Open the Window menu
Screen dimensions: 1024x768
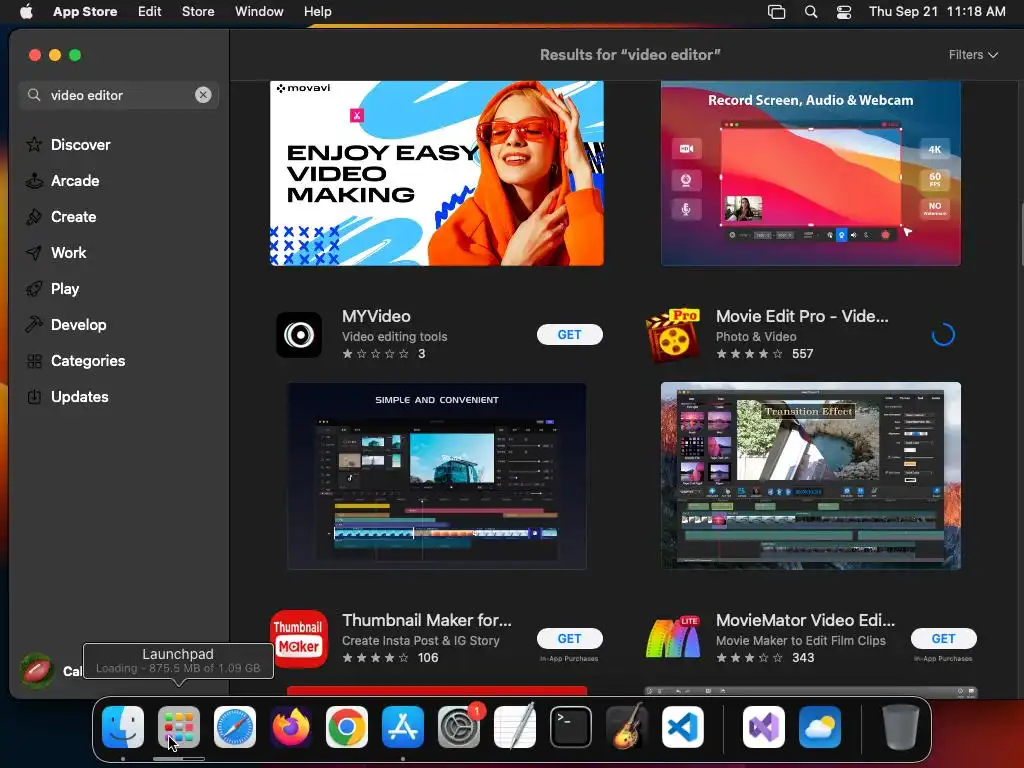click(x=259, y=12)
